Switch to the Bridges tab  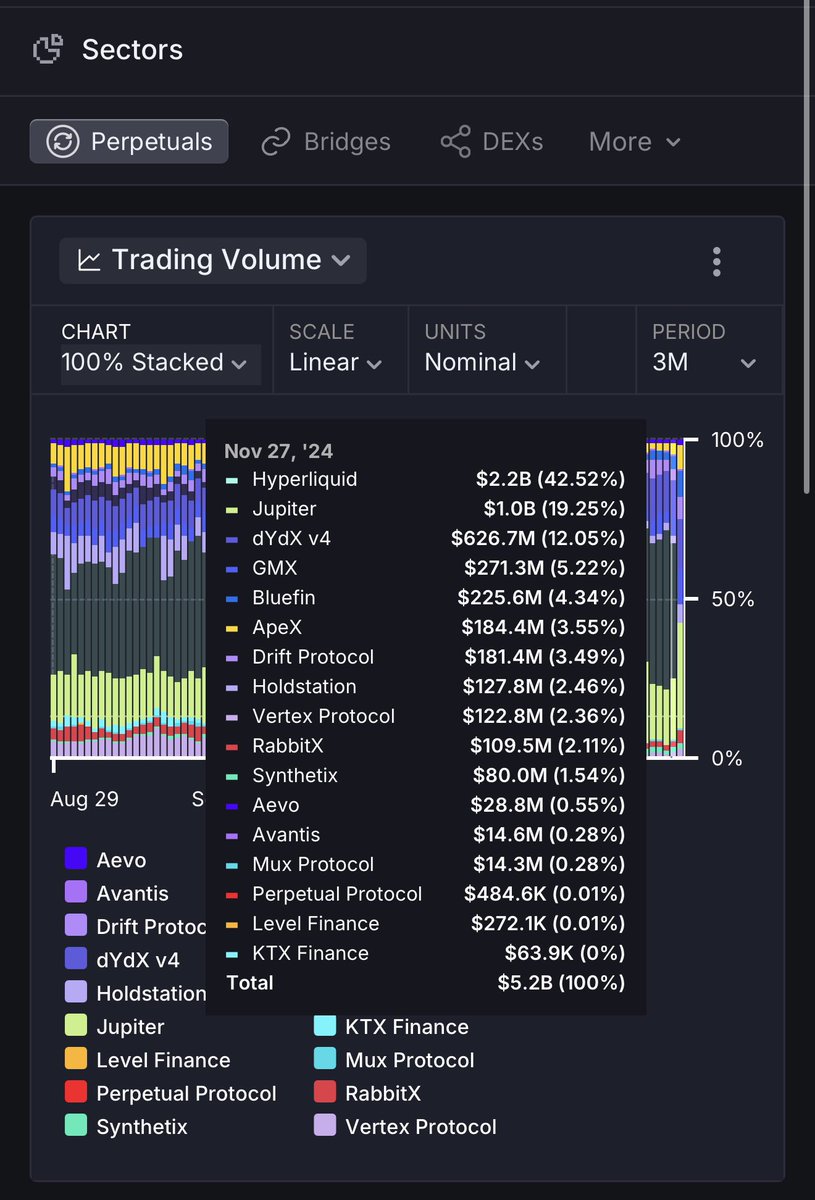(326, 142)
